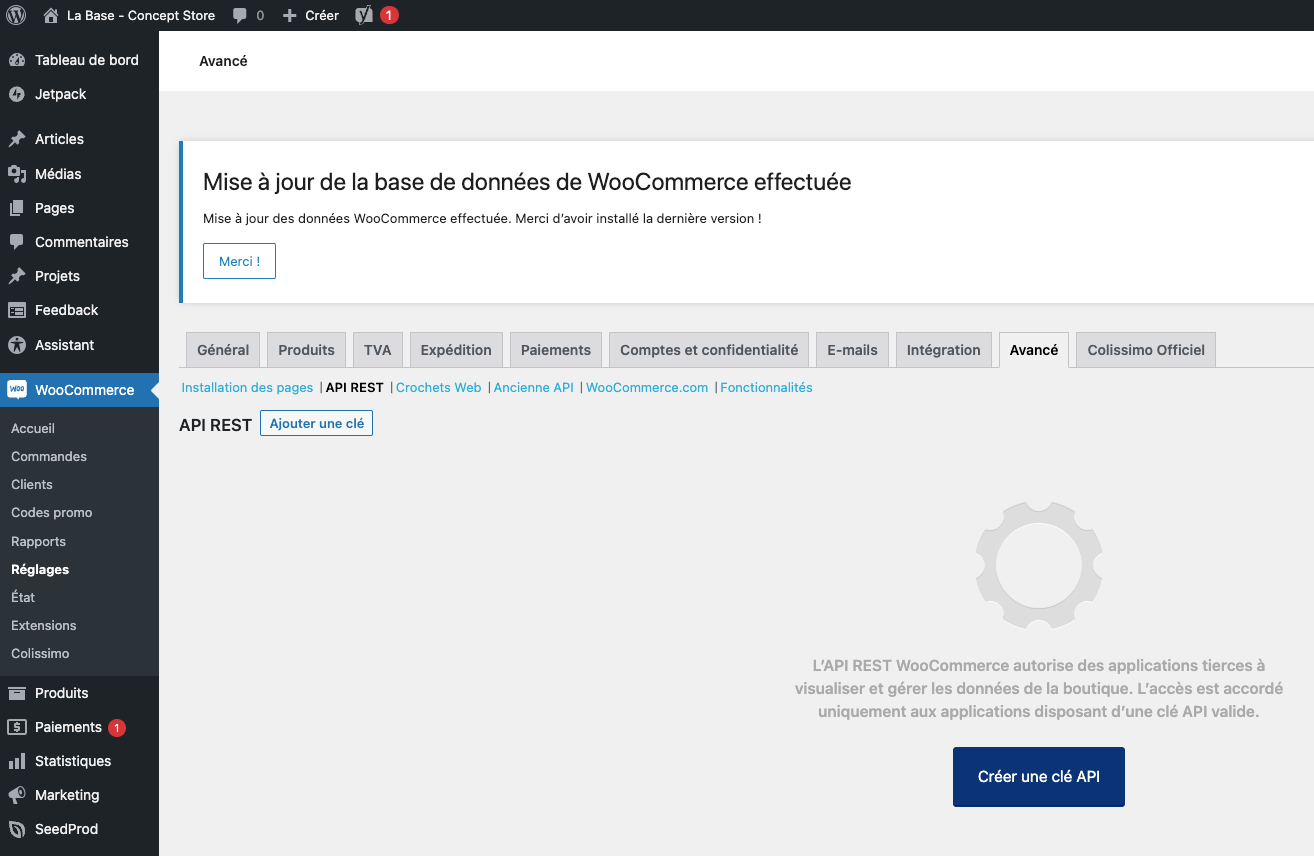Click the red badge beside Paiements
1314x856 pixels.
pyautogui.click(x=117, y=728)
